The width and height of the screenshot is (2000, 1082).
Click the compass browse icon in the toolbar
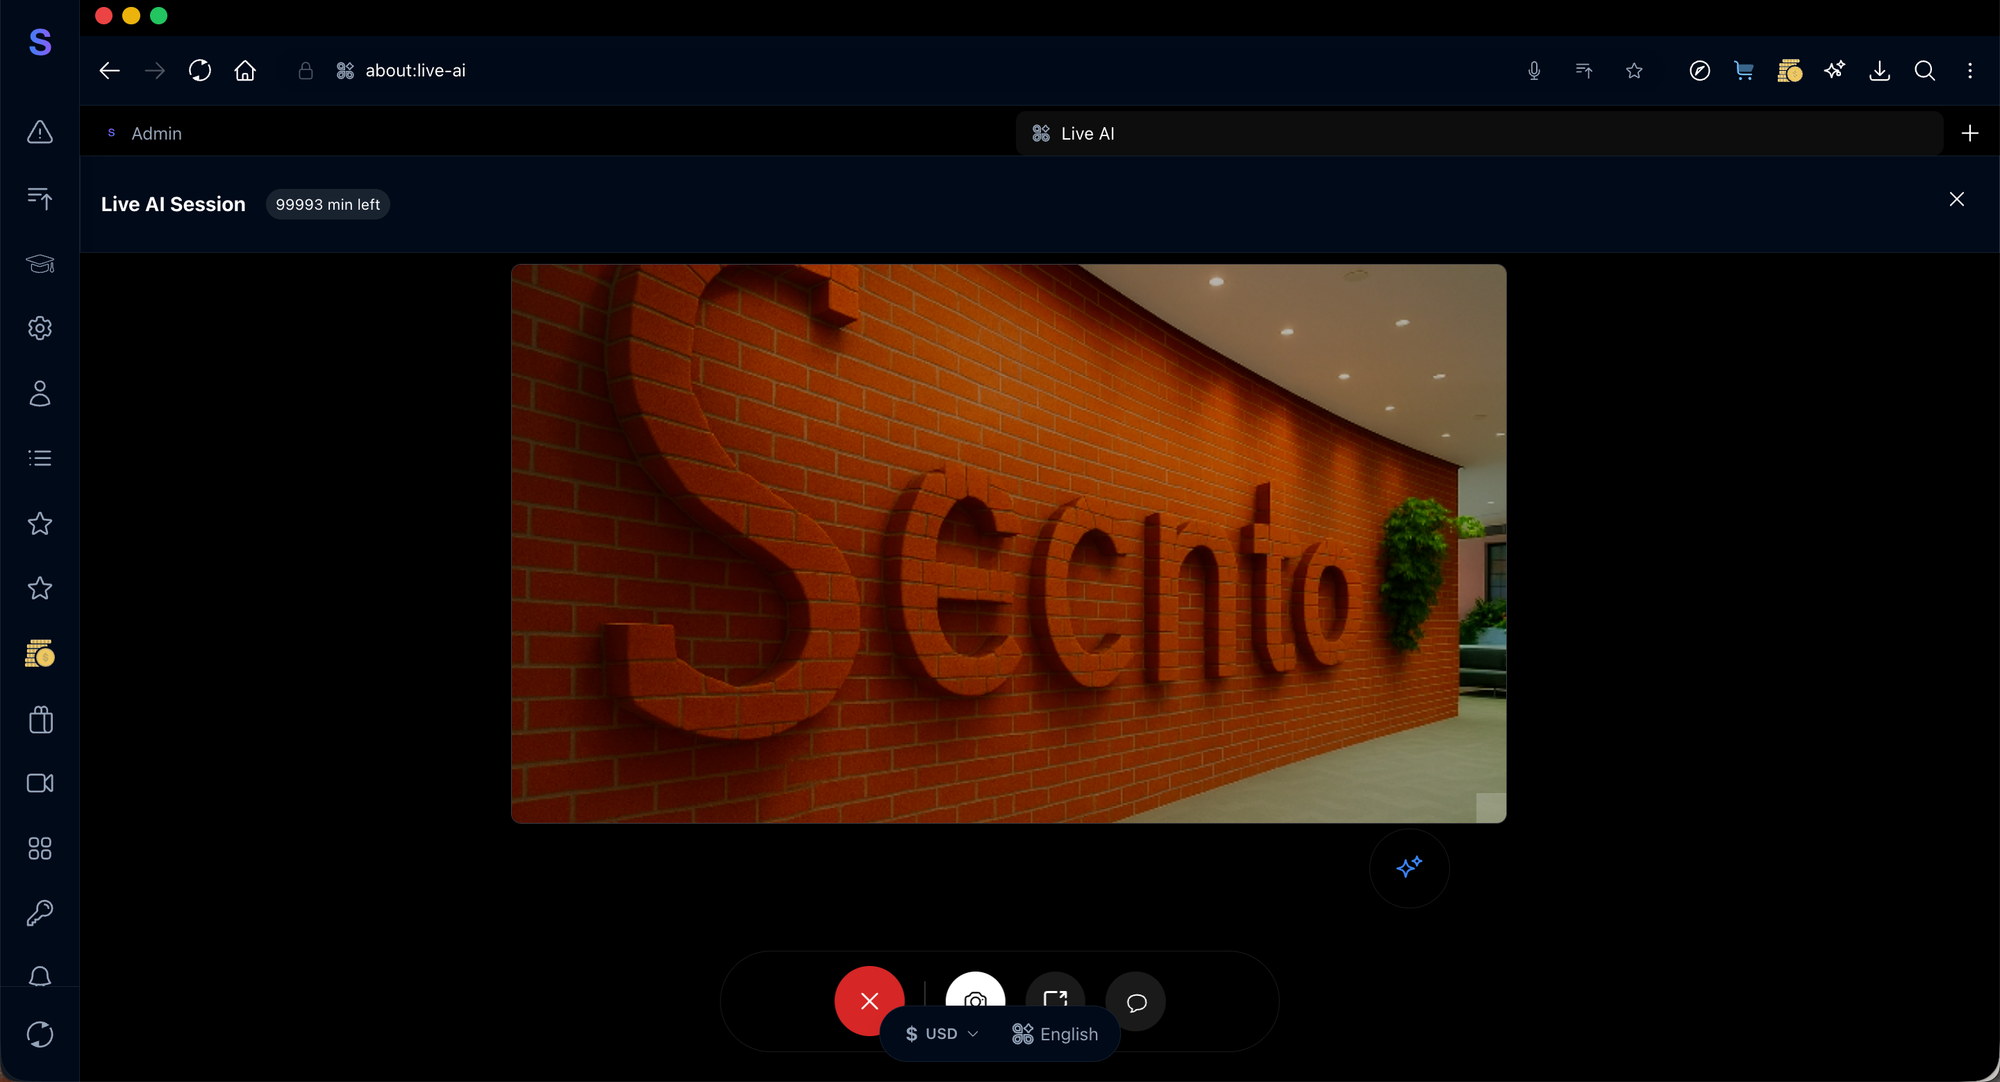pyautogui.click(x=1699, y=71)
